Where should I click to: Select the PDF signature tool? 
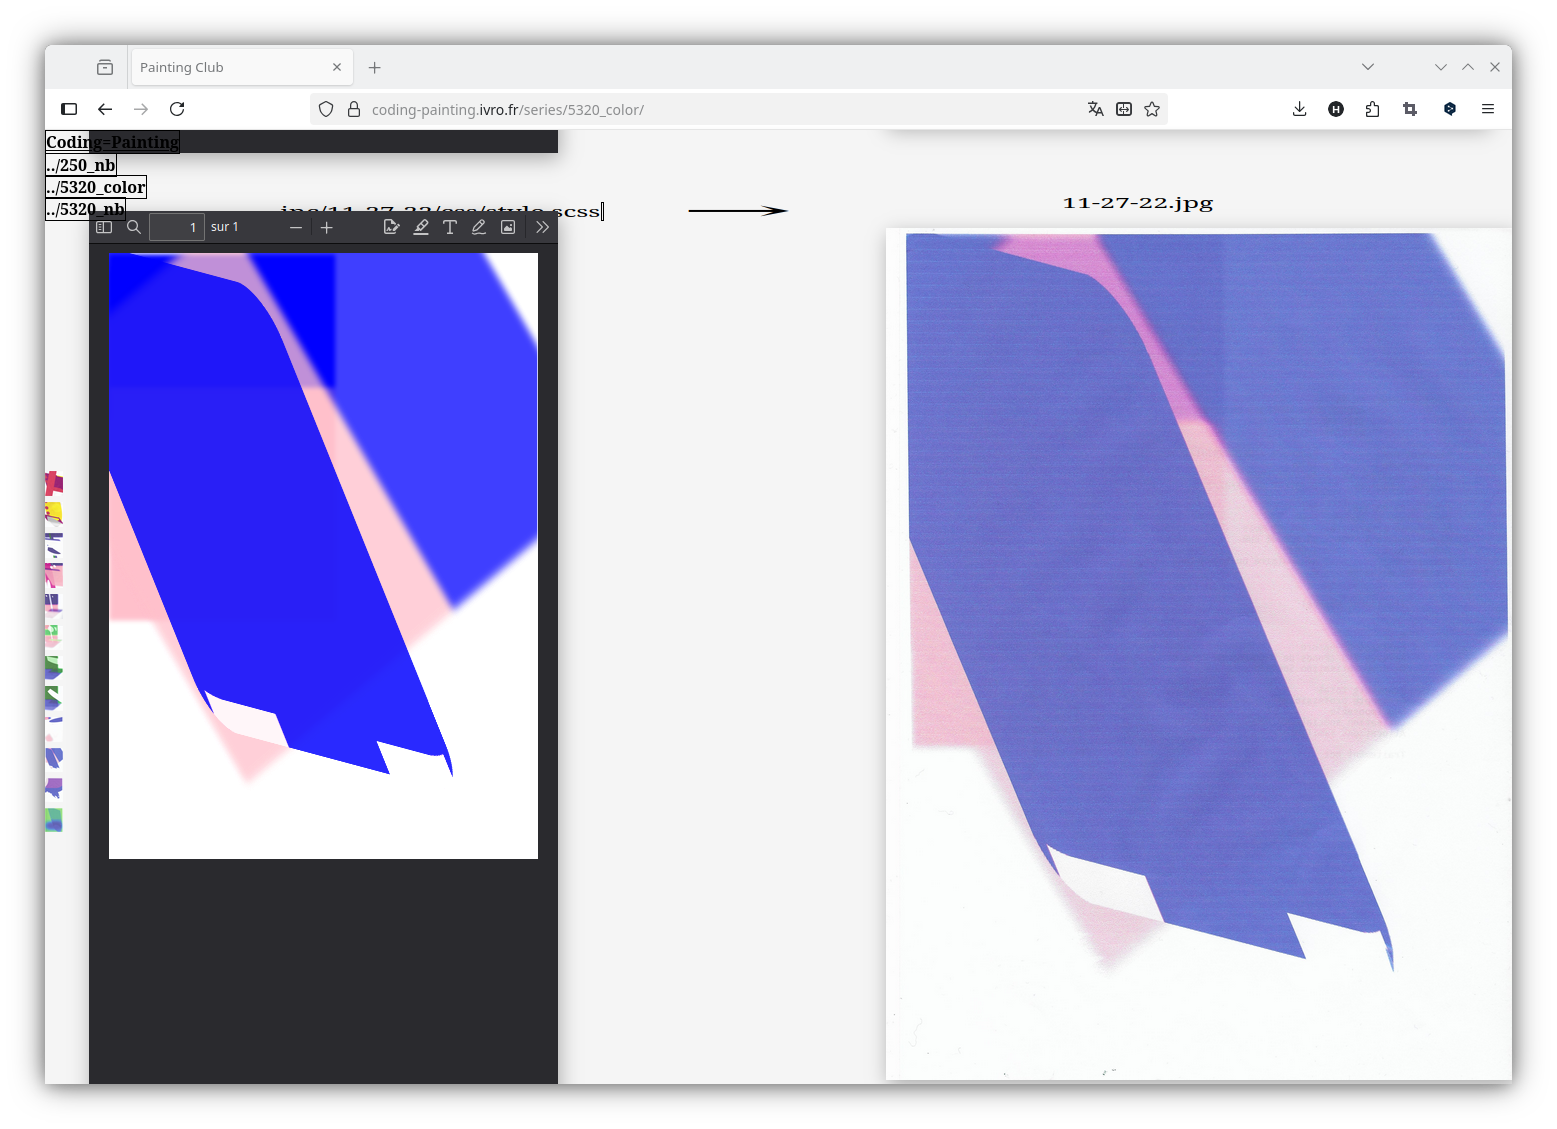pos(392,227)
